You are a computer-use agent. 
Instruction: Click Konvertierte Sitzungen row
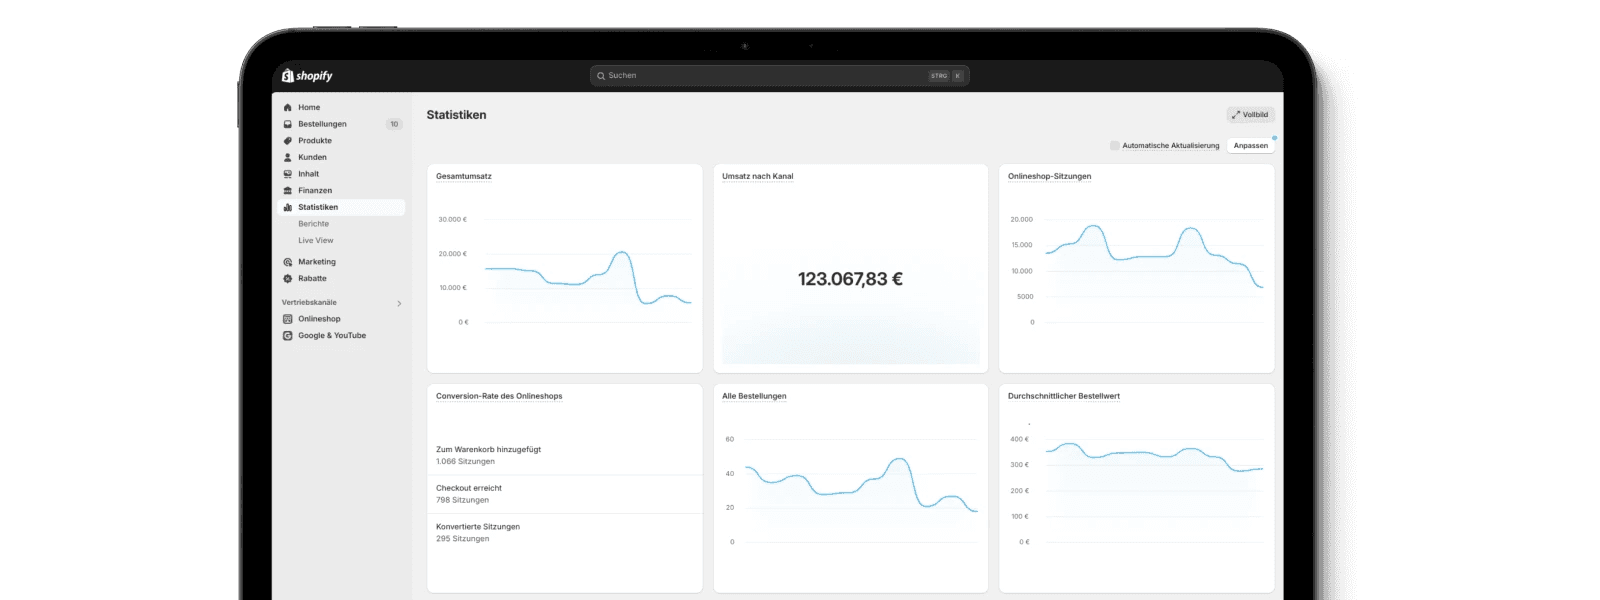[564, 532]
